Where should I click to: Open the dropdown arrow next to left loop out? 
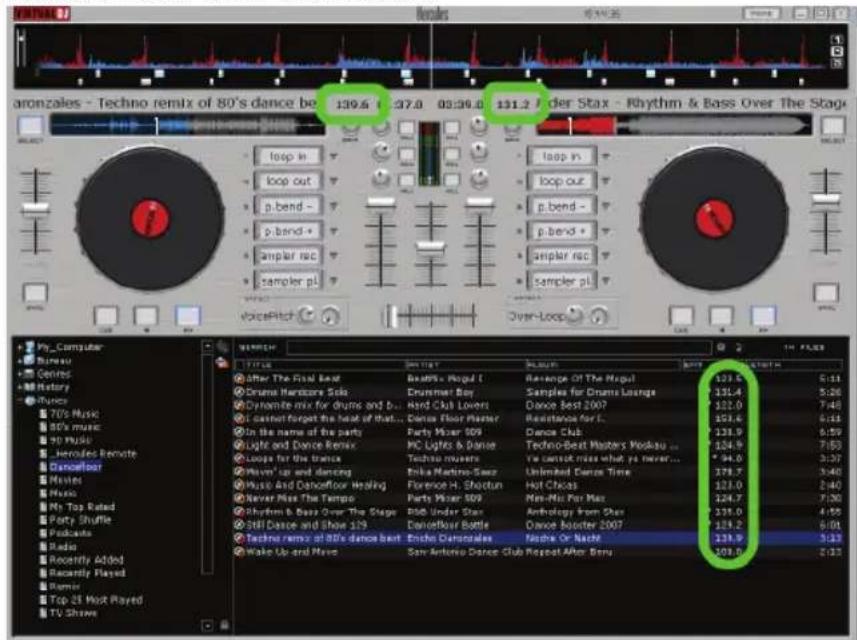(x=333, y=181)
